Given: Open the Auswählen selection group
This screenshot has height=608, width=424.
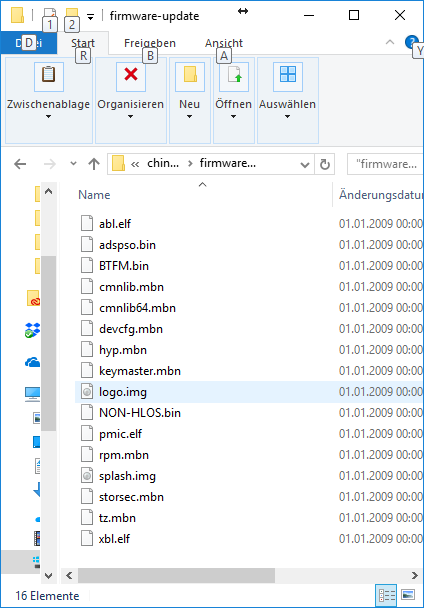Looking at the screenshot, I should [287, 100].
